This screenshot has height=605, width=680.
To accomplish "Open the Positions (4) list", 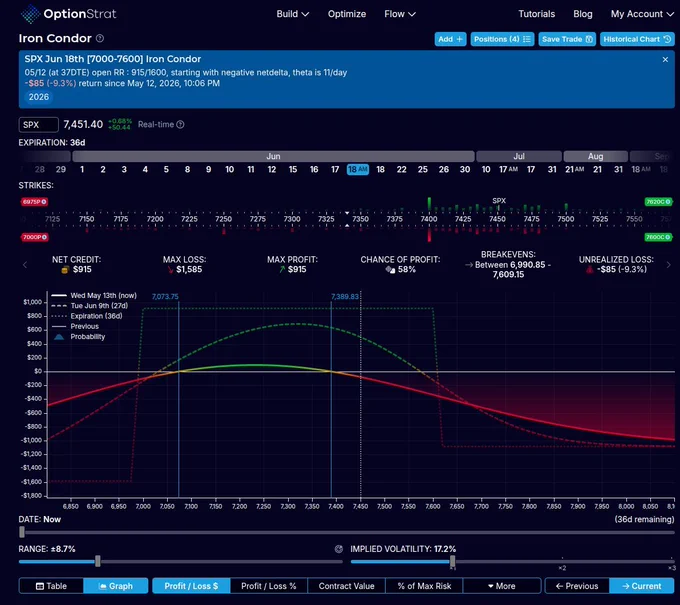I will pyautogui.click(x=502, y=39).
